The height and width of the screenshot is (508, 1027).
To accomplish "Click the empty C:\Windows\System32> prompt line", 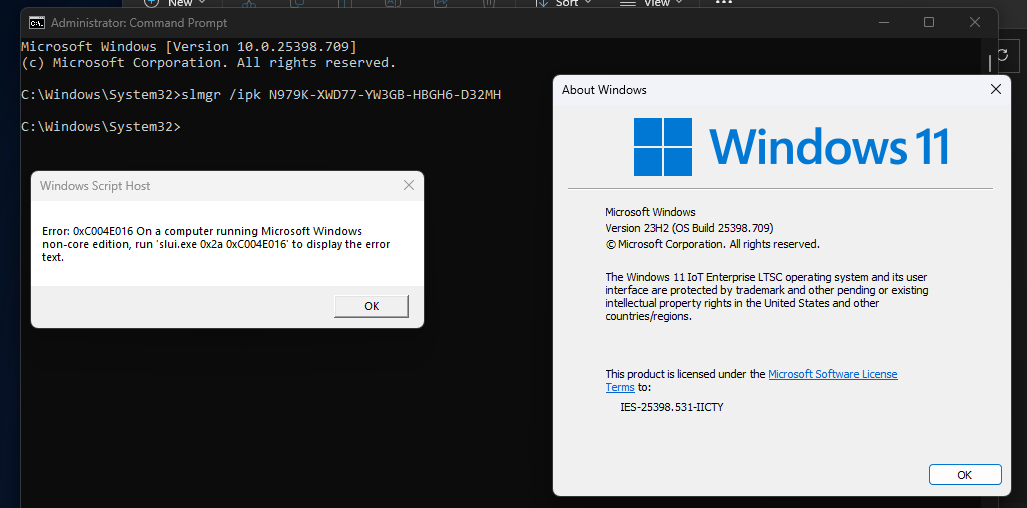I will 101,126.
